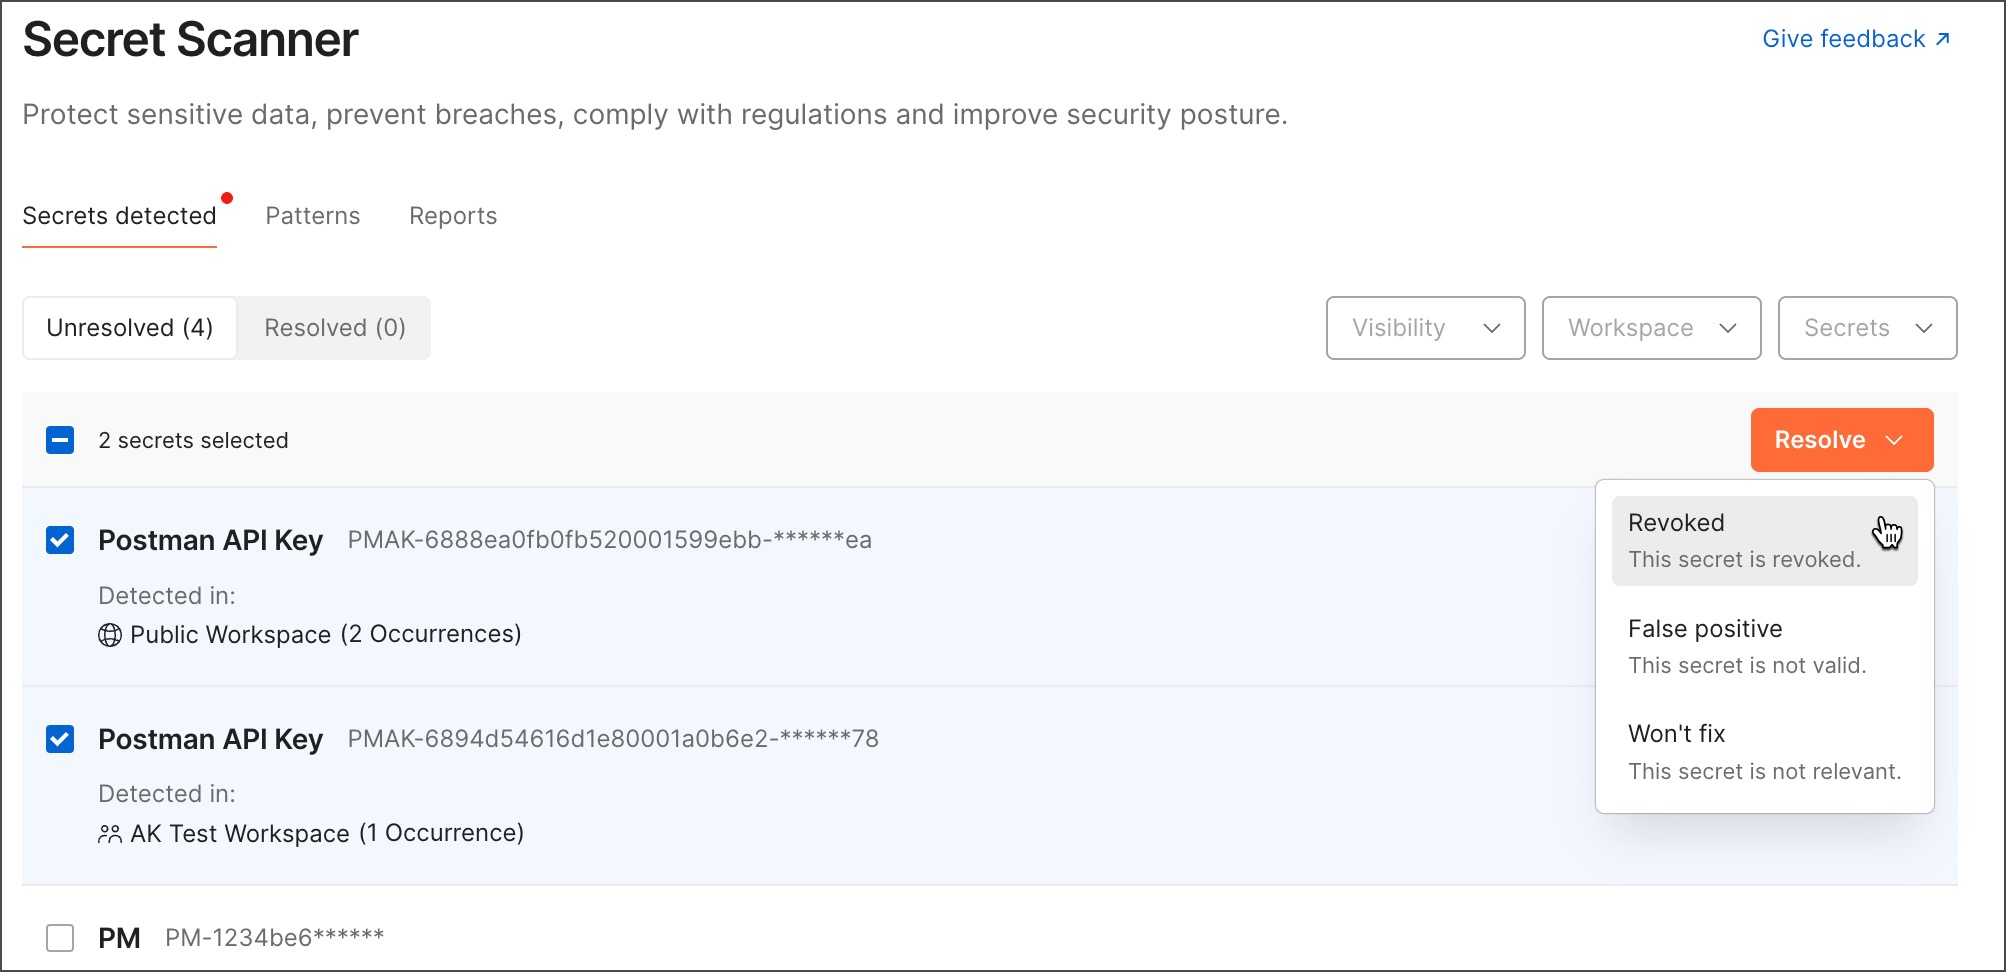2006x972 pixels.
Task: Check the PM-1234be6 secret checkbox
Action: pos(60,937)
